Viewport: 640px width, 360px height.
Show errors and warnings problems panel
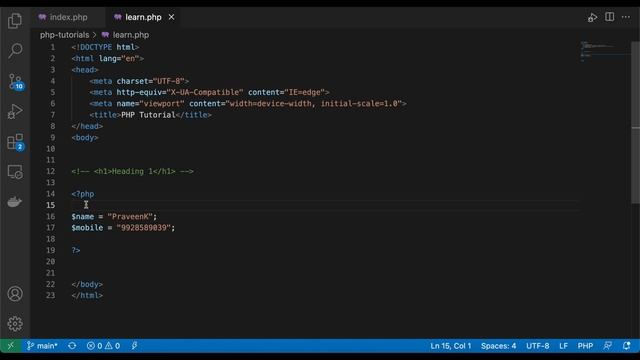(103, 346)
